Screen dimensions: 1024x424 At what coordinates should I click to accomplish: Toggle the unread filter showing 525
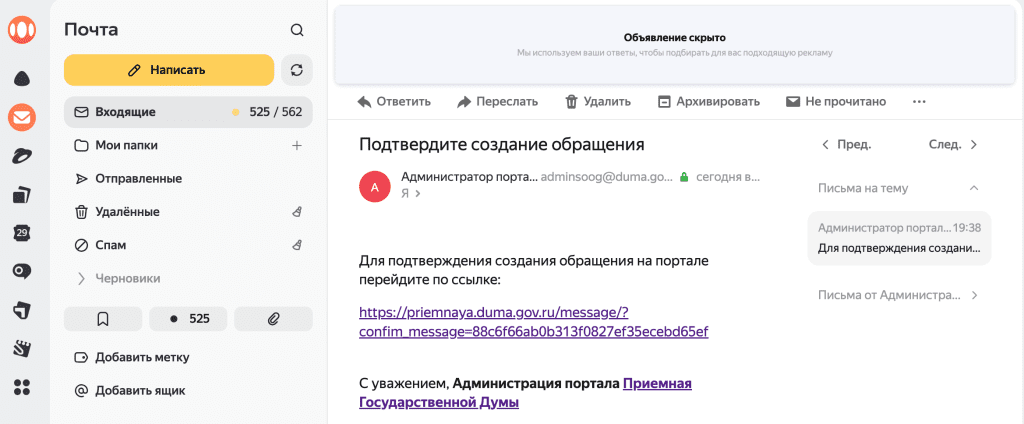[x=188, y=319]
